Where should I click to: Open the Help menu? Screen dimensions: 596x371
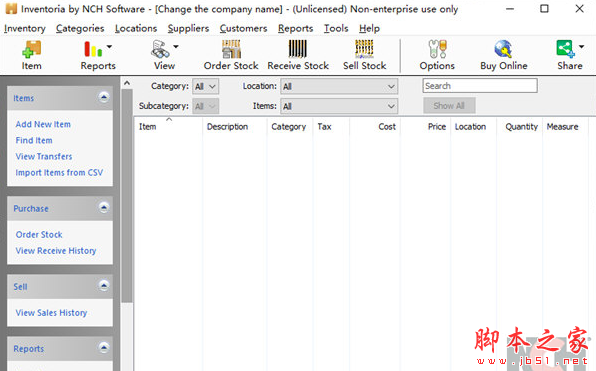(369, 29)
